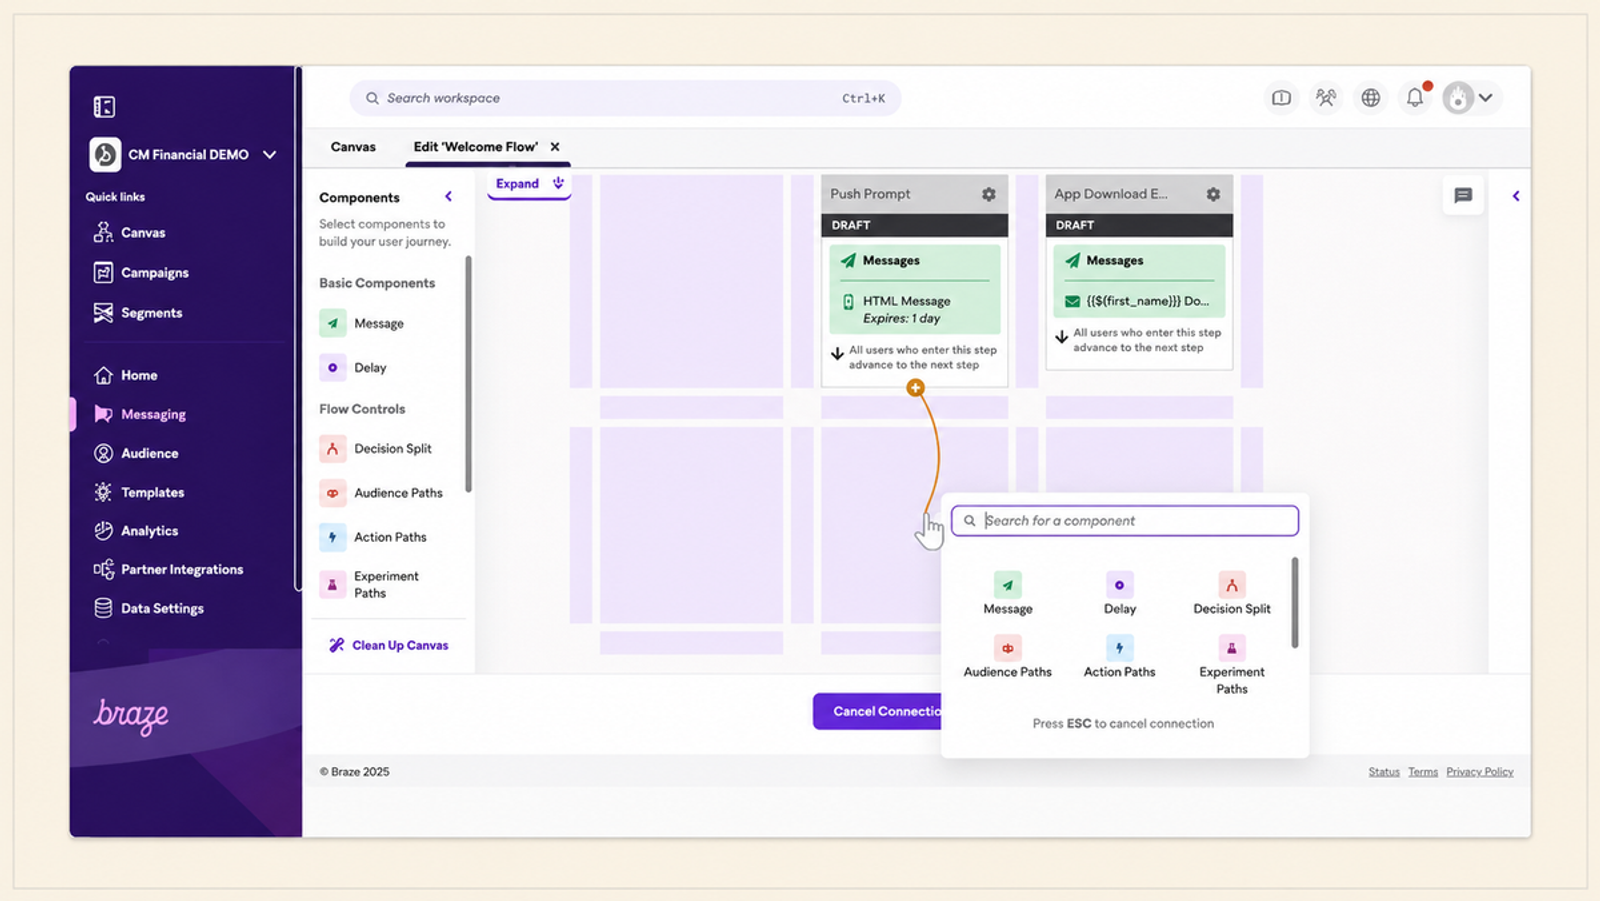Click HTML Message in Push Prompt step
The width and height of the screenshot is (1600, 901).
point(906,301)
